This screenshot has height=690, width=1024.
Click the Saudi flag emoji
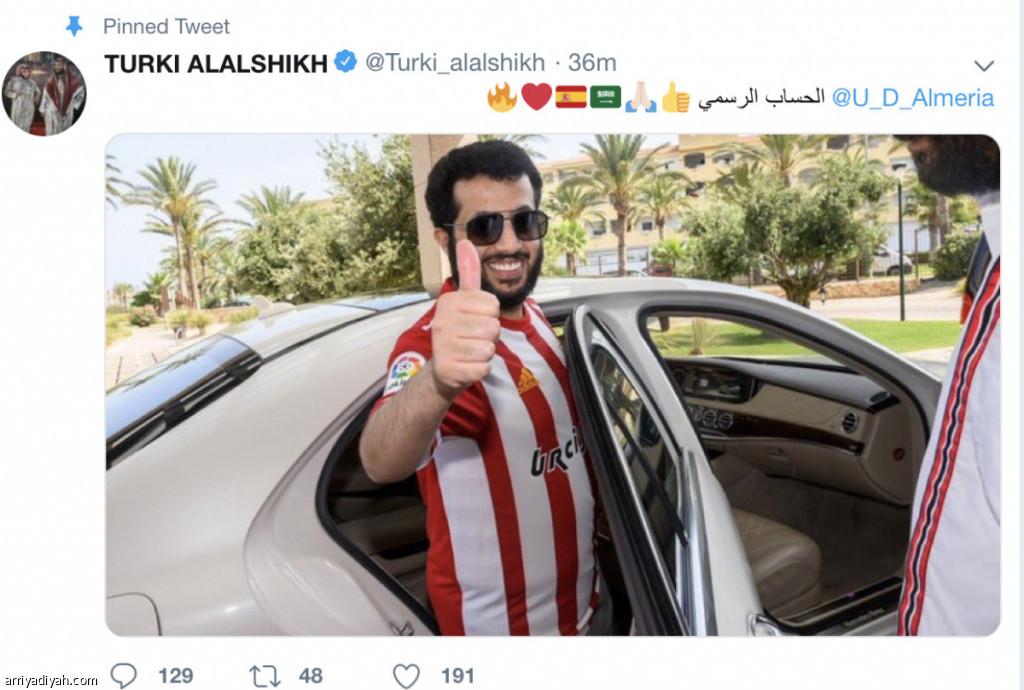click(605, 97)
